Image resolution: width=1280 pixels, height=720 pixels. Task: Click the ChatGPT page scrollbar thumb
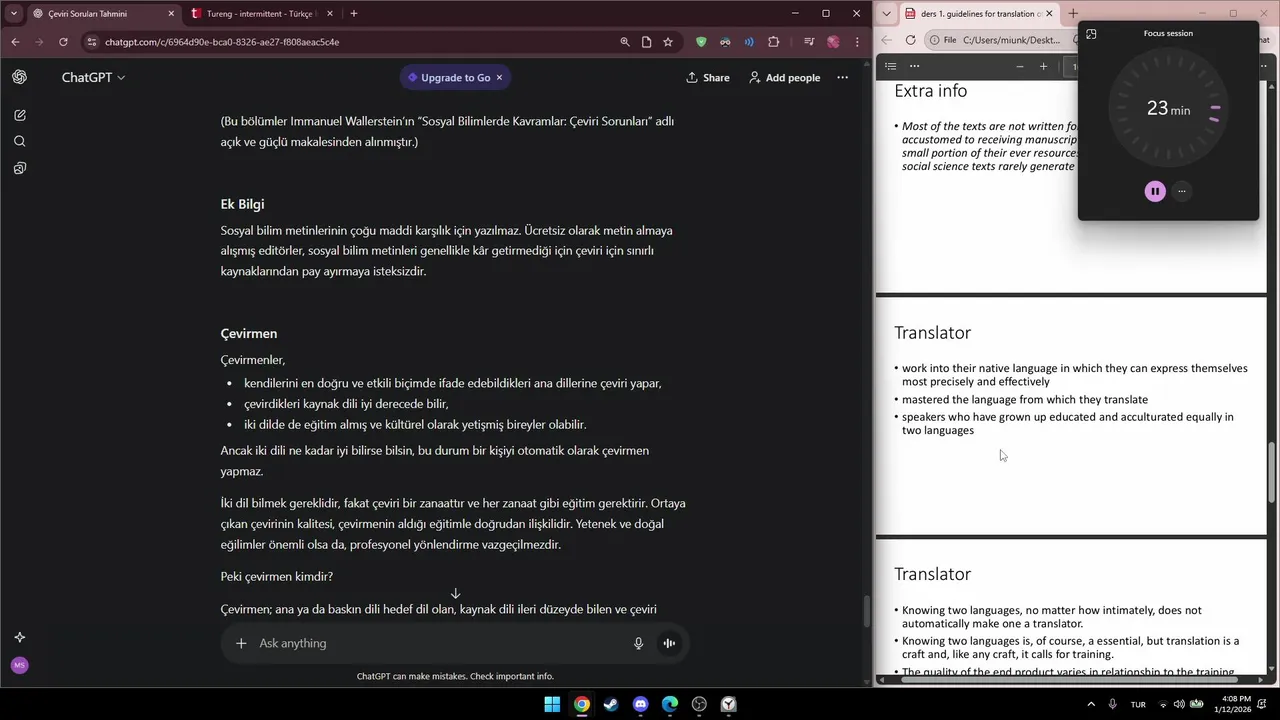coord(867,610)
